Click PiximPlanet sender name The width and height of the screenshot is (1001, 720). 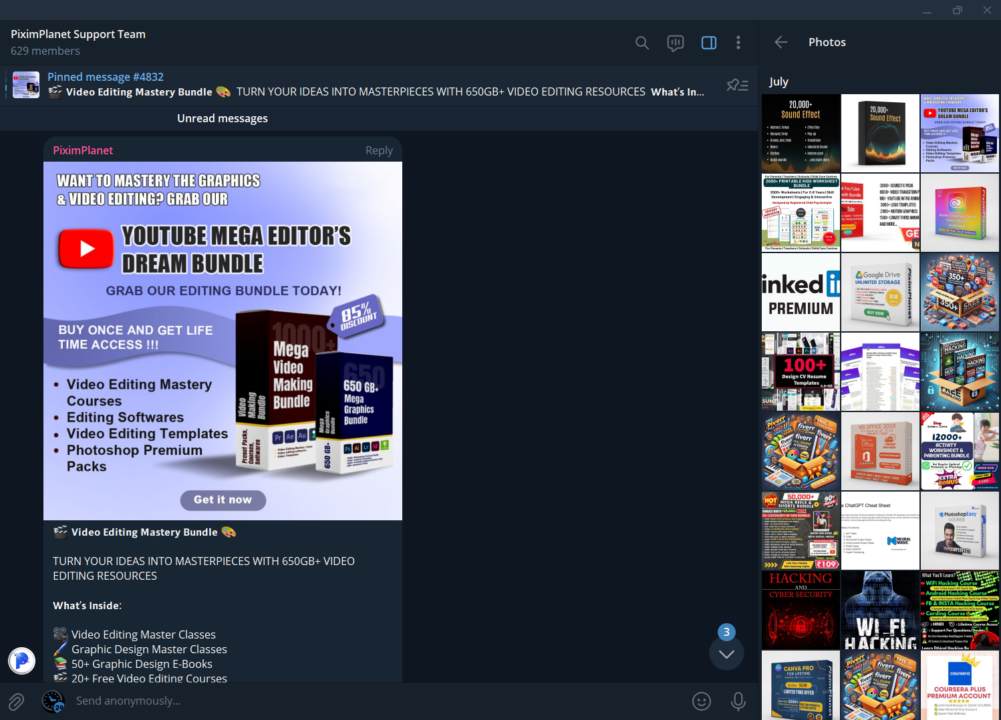pos(82,151)
